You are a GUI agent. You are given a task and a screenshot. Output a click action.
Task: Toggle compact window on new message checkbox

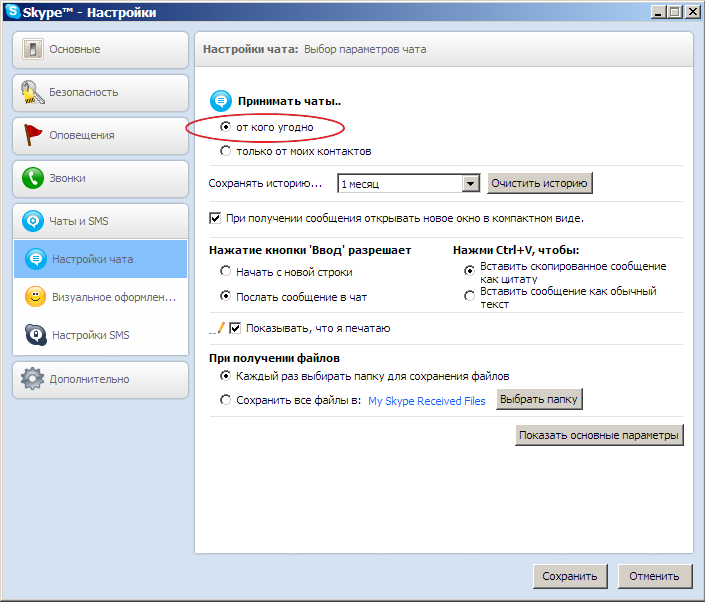tap(215, 219)
